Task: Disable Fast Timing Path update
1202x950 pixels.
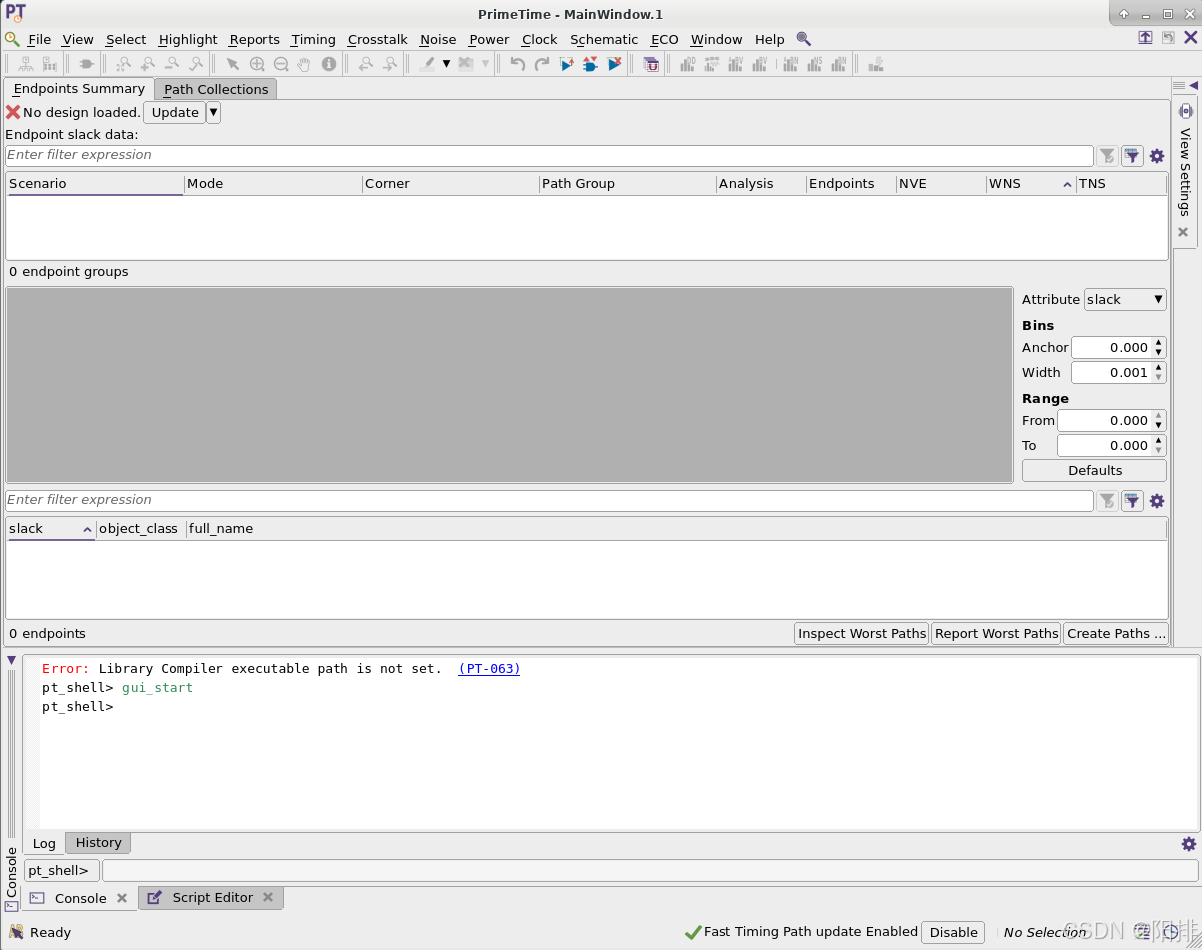Action: coord(953,932)
